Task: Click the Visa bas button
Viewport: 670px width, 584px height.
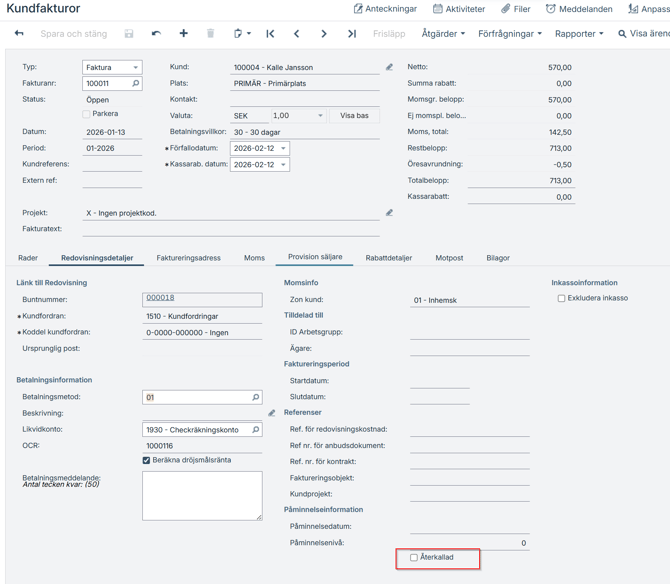Action: coord(354,116)
